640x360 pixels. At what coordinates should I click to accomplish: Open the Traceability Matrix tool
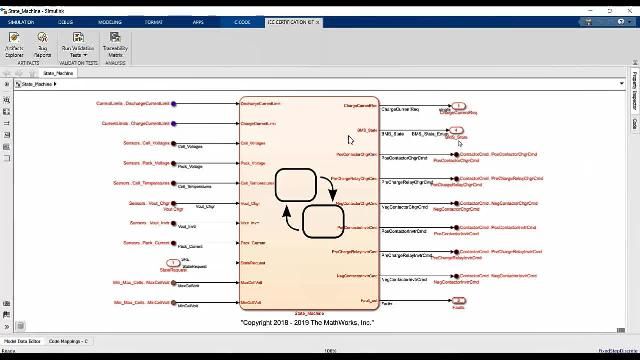116,44
